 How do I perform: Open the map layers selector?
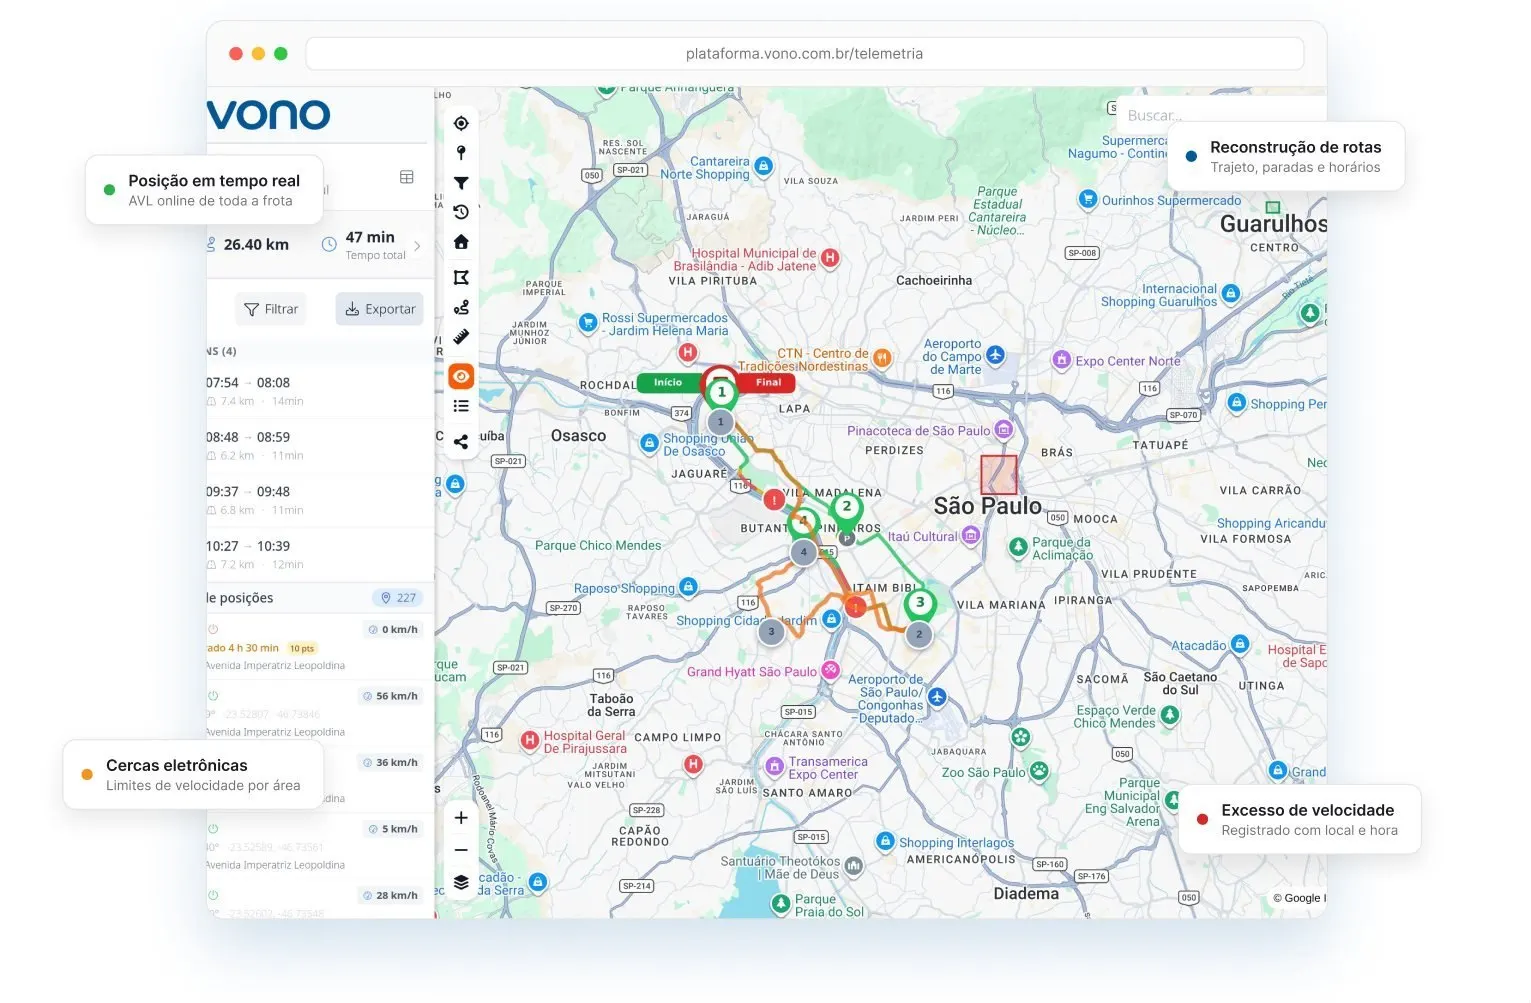(x=461, y=882)
